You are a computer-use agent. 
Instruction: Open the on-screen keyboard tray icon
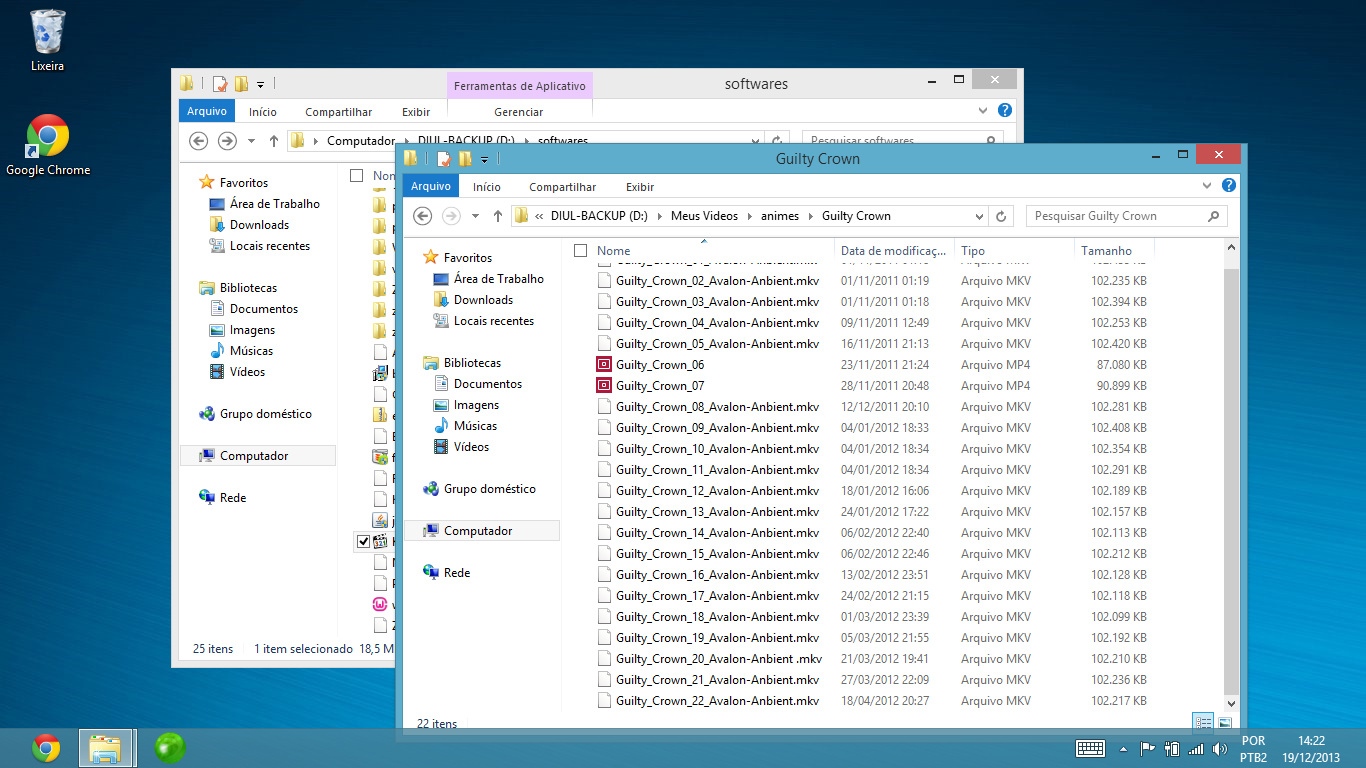(x=1090, y=748)
